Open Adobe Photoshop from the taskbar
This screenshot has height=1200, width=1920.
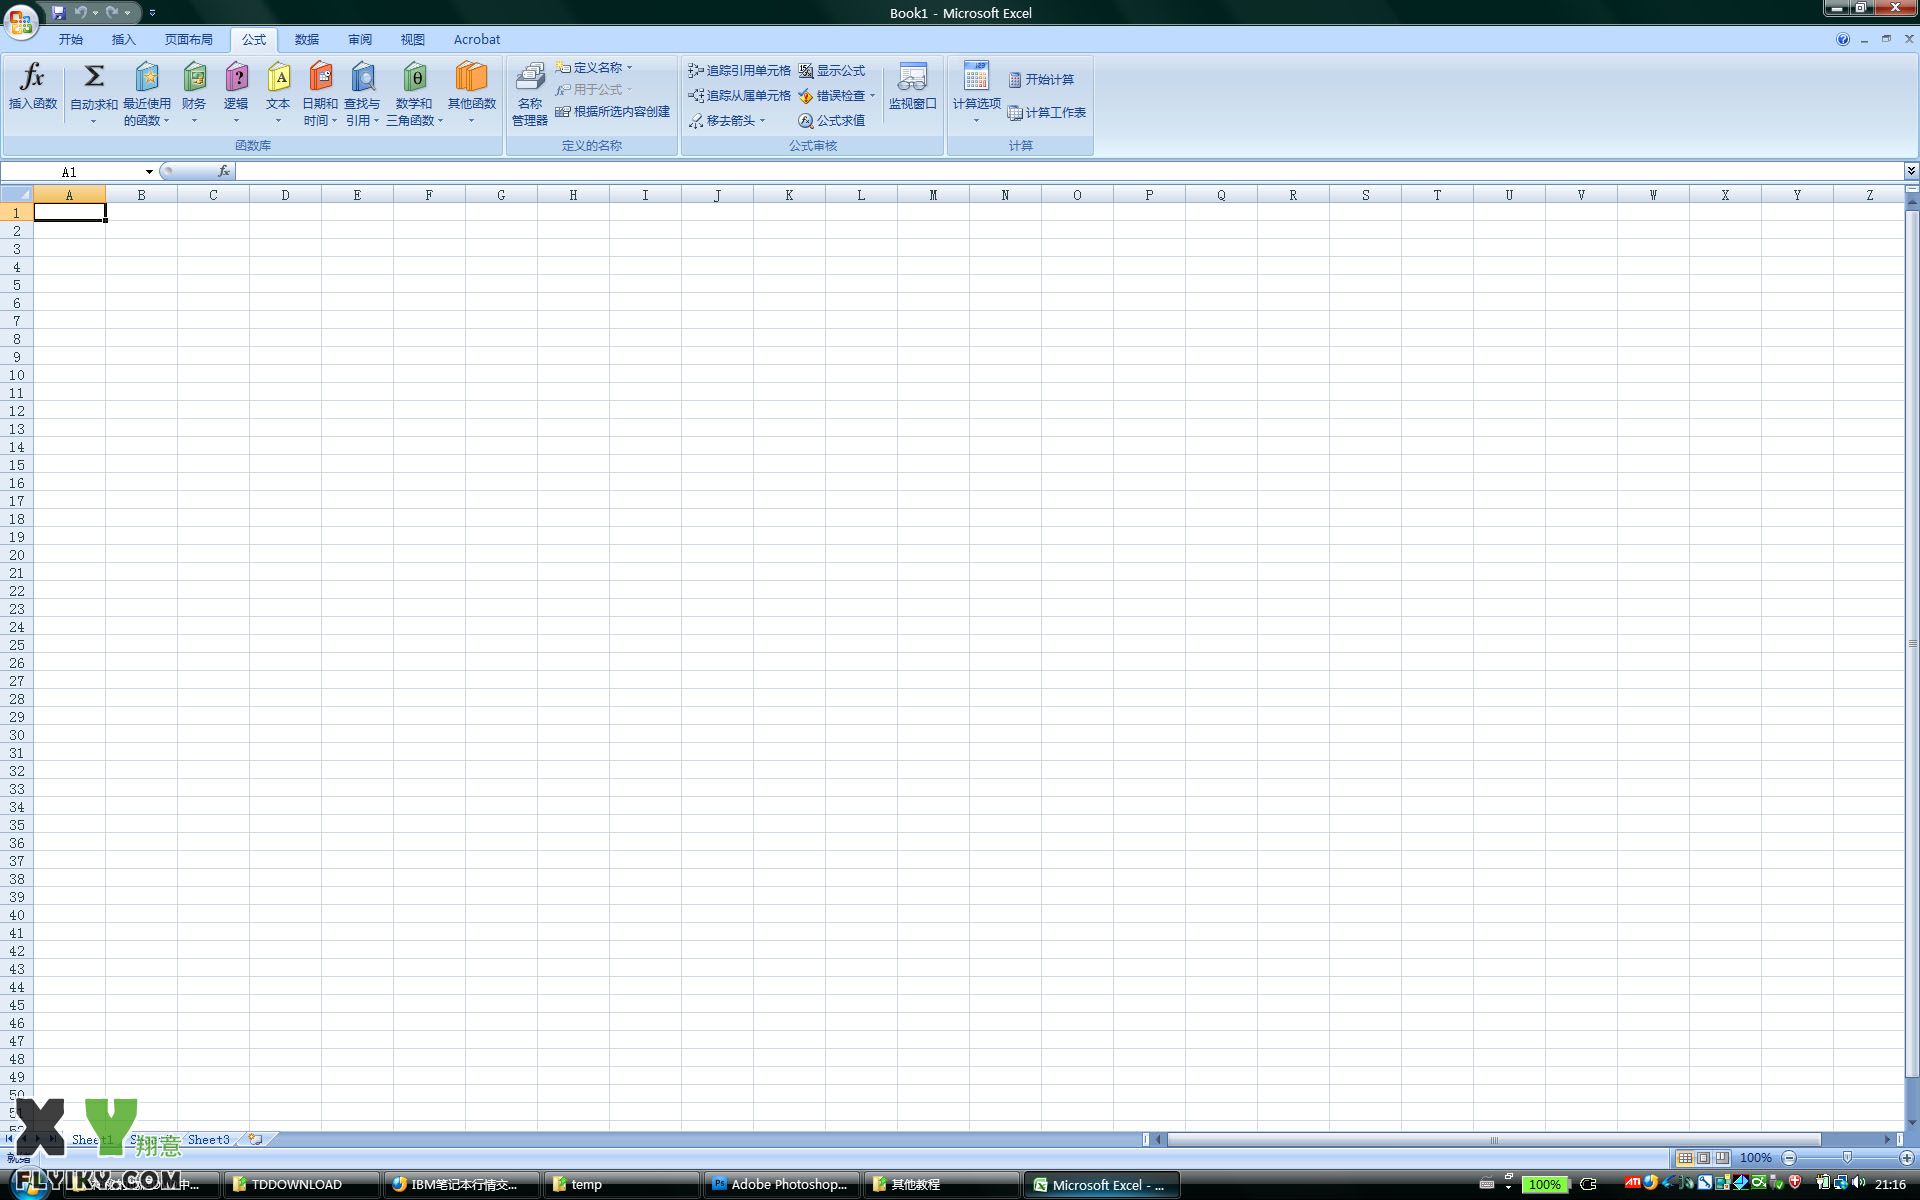coord(780,1185)
